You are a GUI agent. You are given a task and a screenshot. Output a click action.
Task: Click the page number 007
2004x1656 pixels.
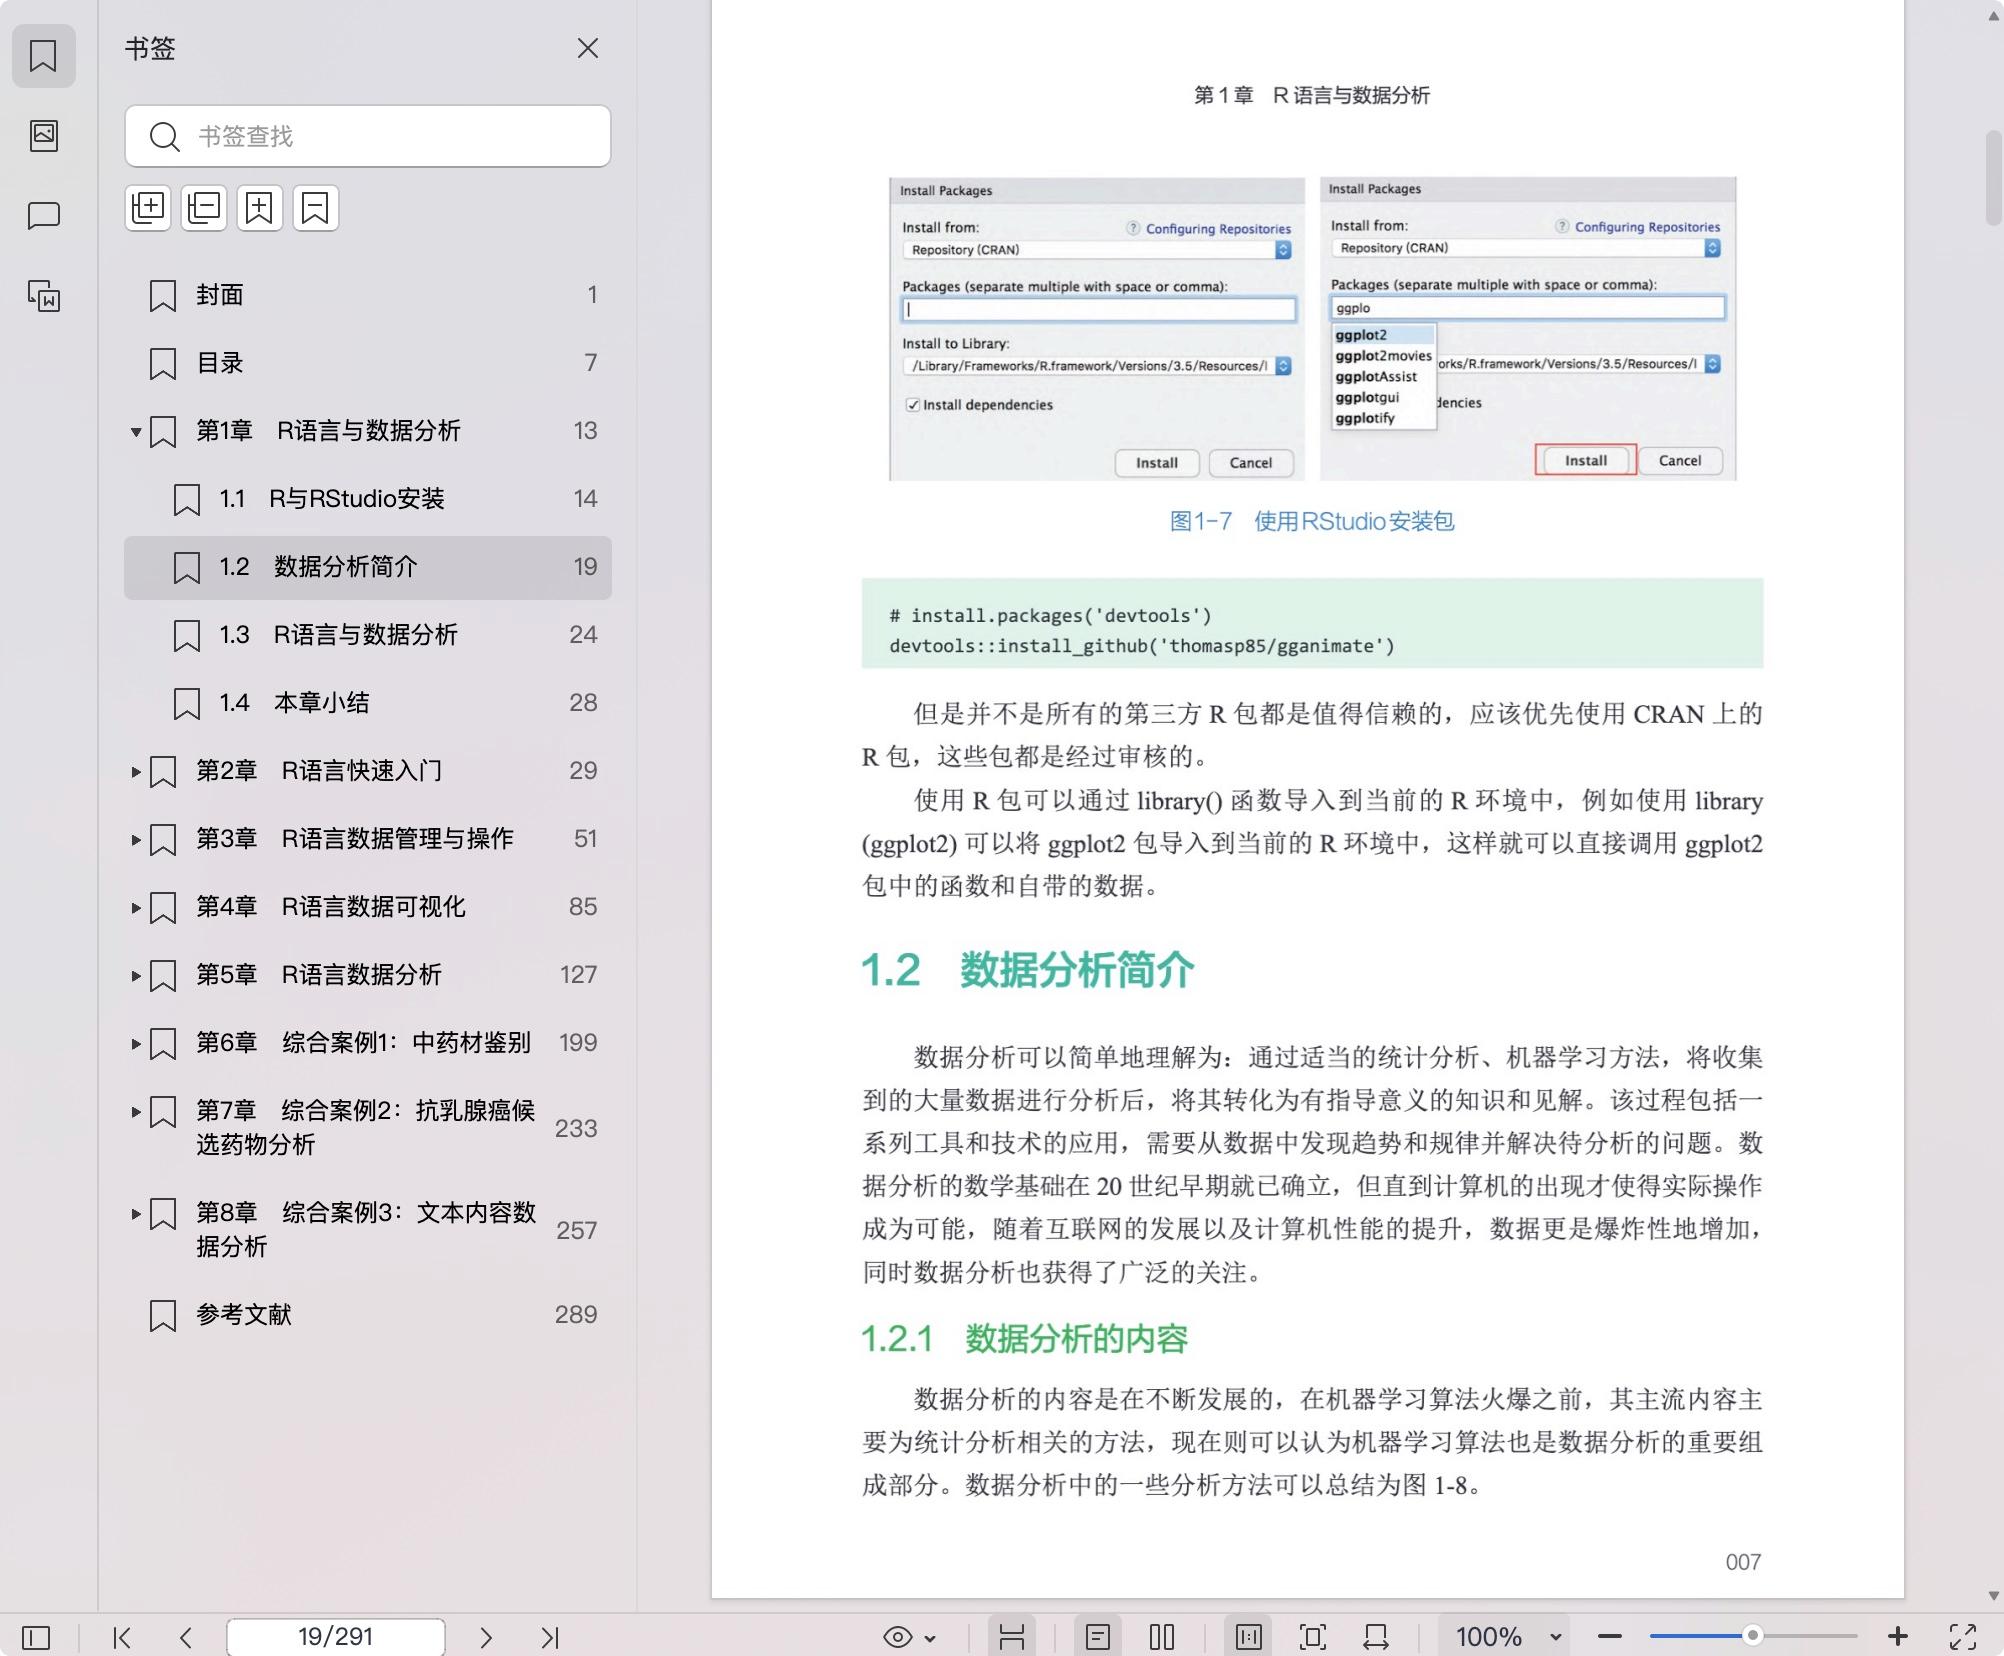pyautogui.click(x=1743, y=1562)
